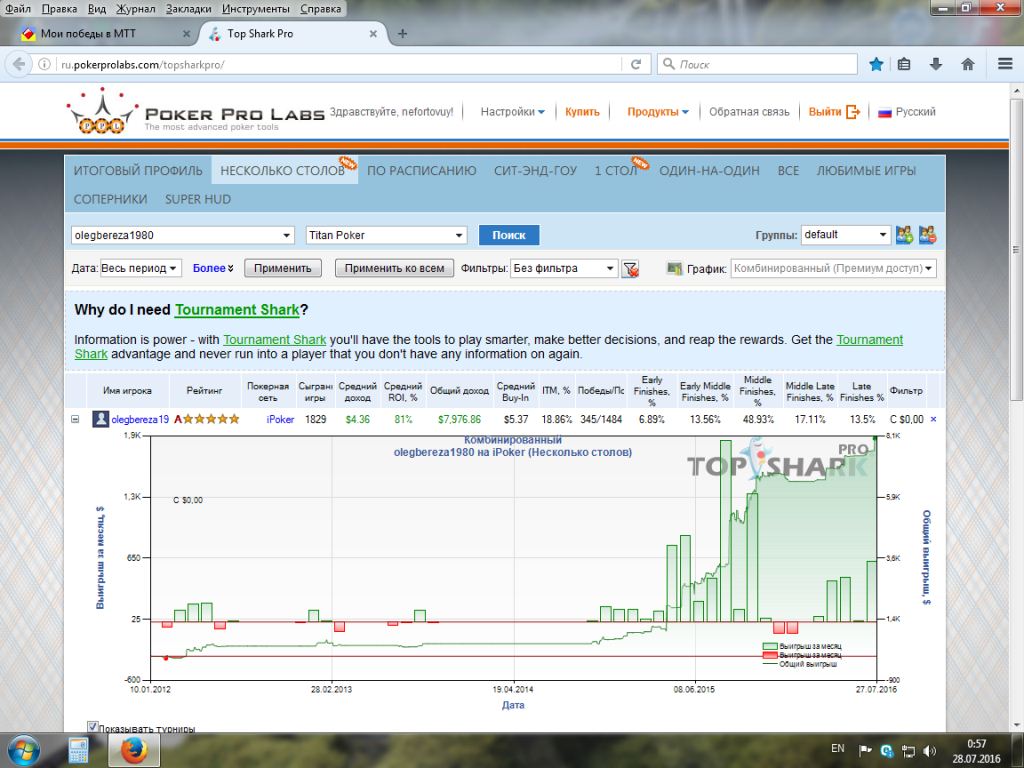Open the Файл menu
The width and height of the screenshot is (1024, 768).
coord(18,8)
